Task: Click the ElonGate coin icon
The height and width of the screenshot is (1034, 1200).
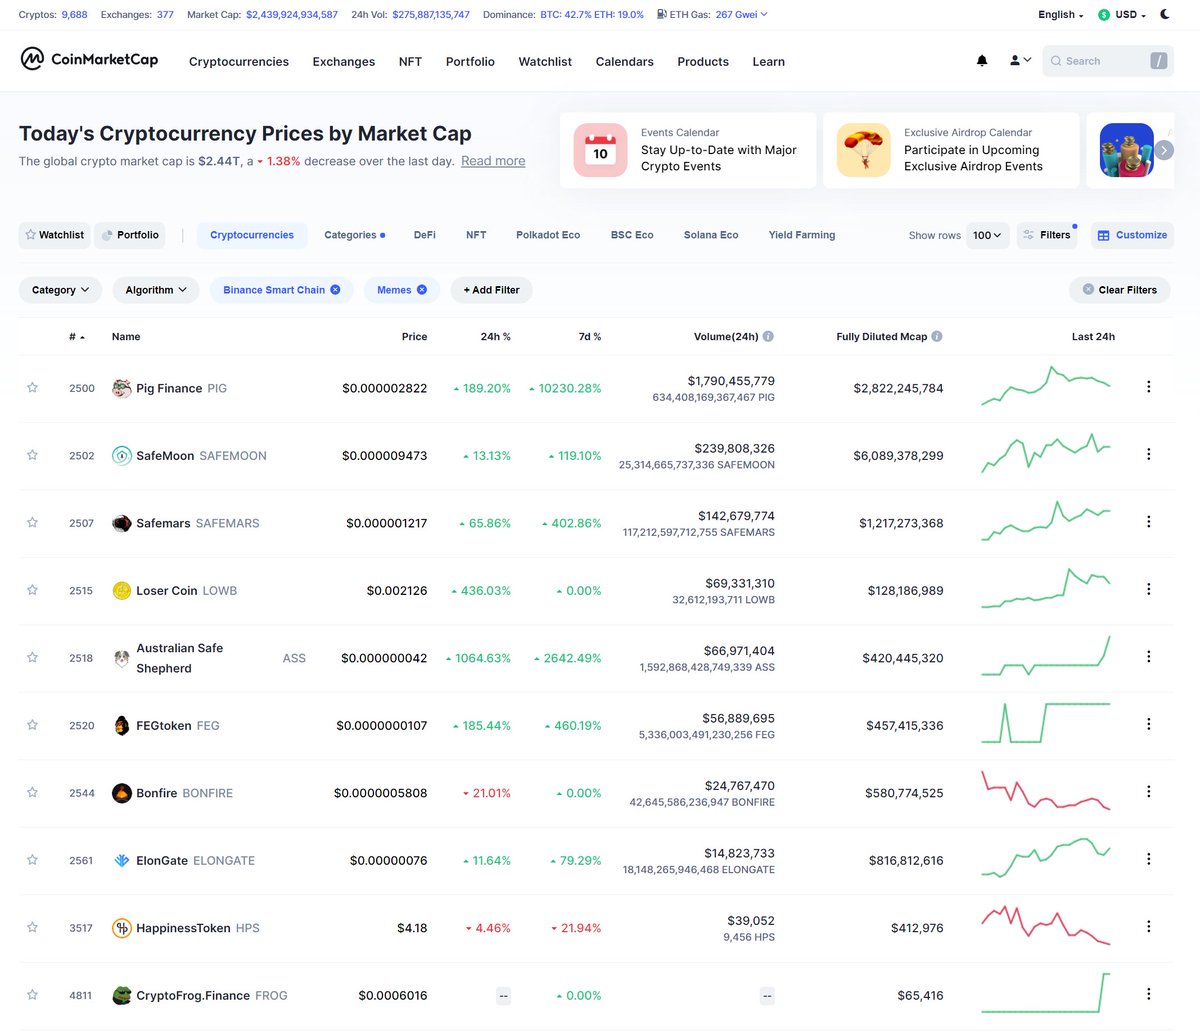Action: pyautogui.click(x=122, y=861)
